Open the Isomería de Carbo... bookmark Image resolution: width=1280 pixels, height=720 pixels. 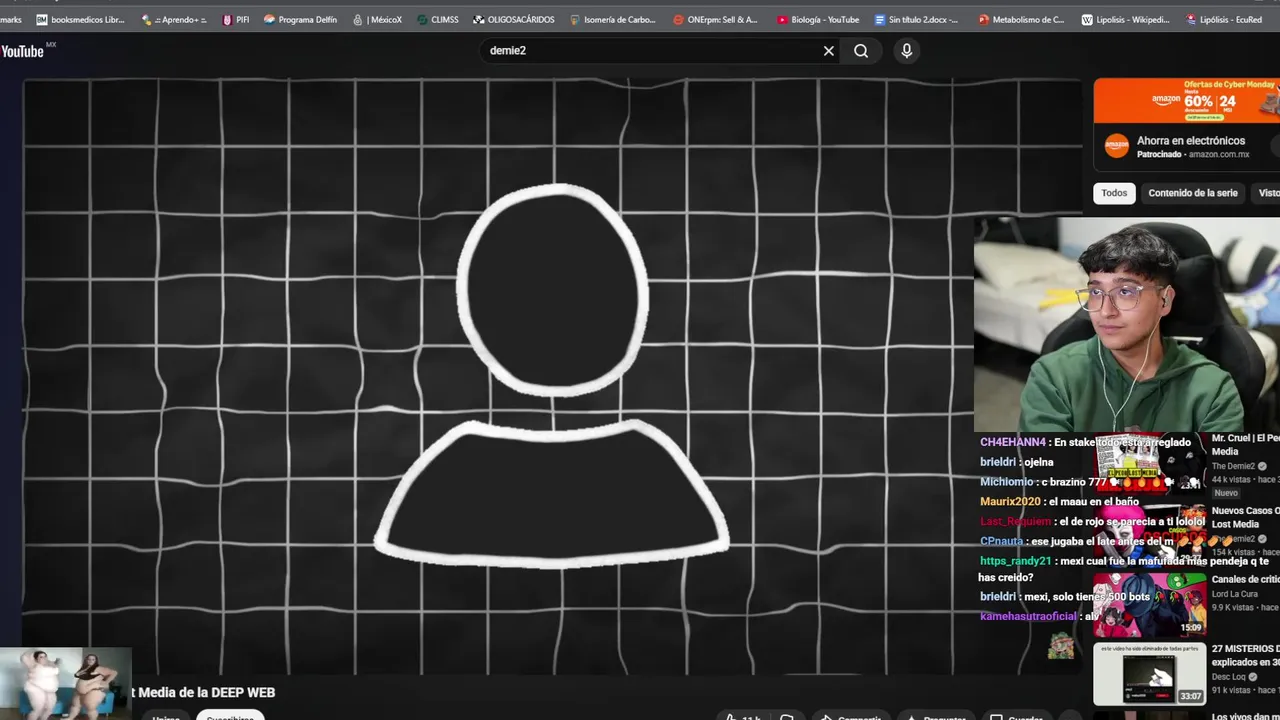point(613,19)
